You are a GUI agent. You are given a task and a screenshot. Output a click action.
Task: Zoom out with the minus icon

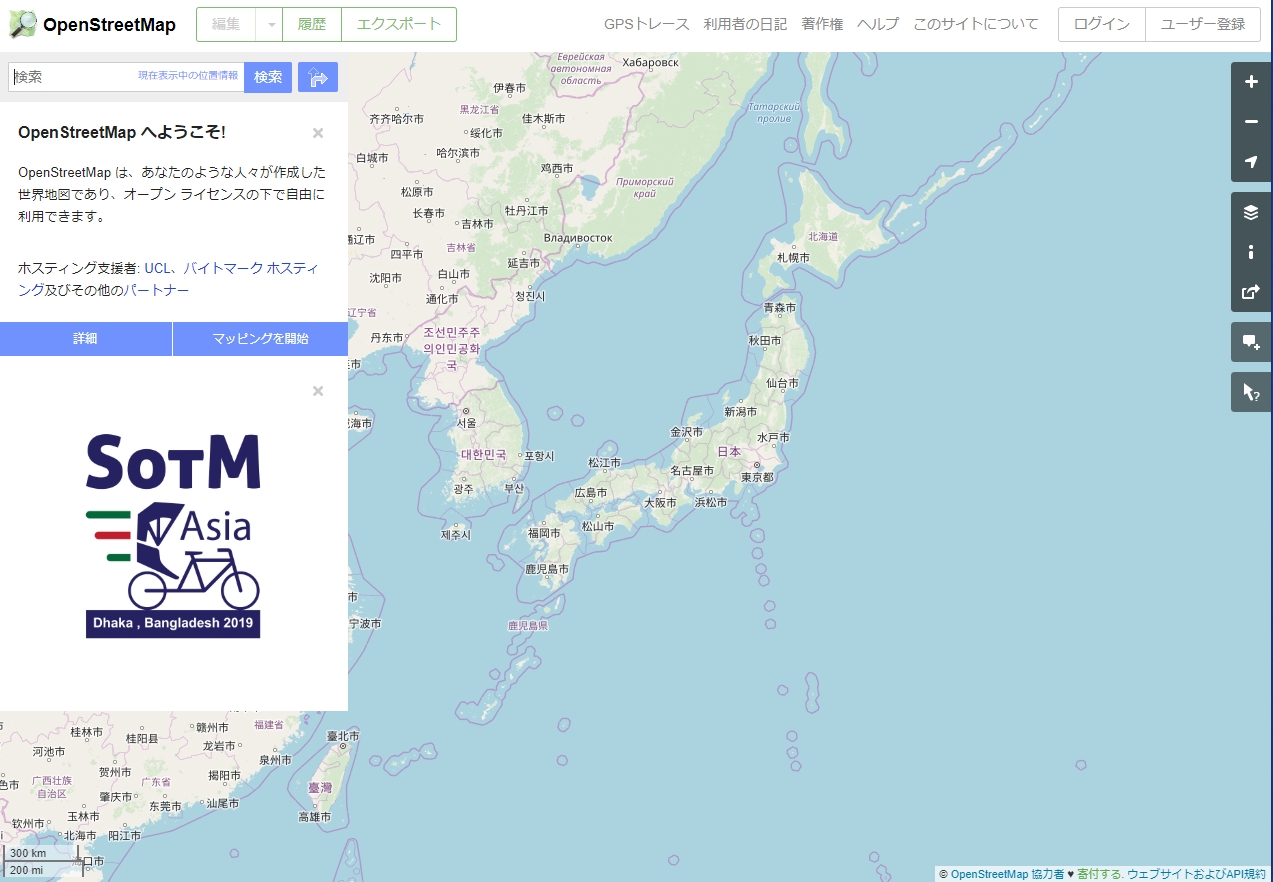1251,122
